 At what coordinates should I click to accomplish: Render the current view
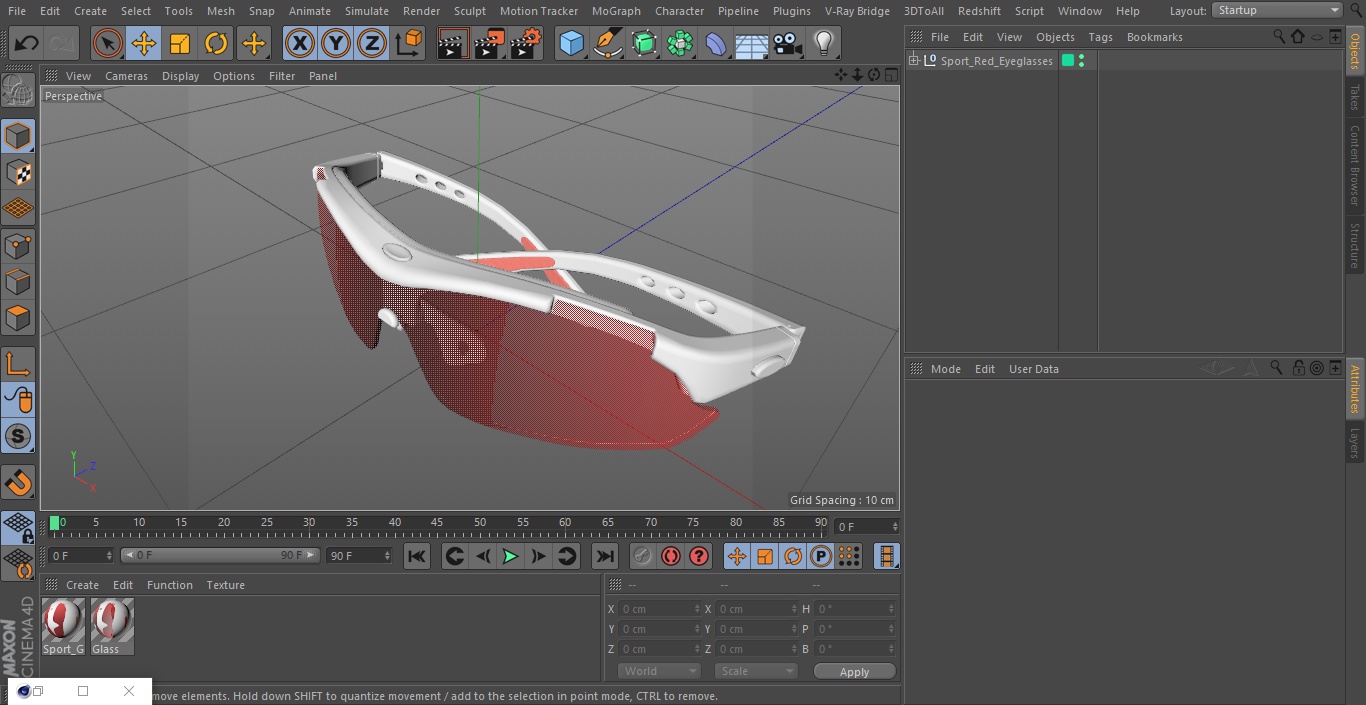pyautogui.click(x=453, y=44)
